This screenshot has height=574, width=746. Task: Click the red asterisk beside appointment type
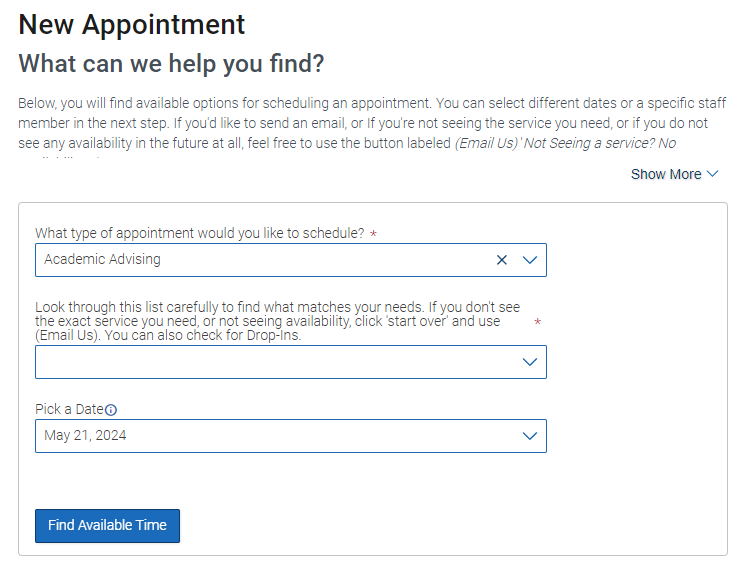[x=373, y=234]
